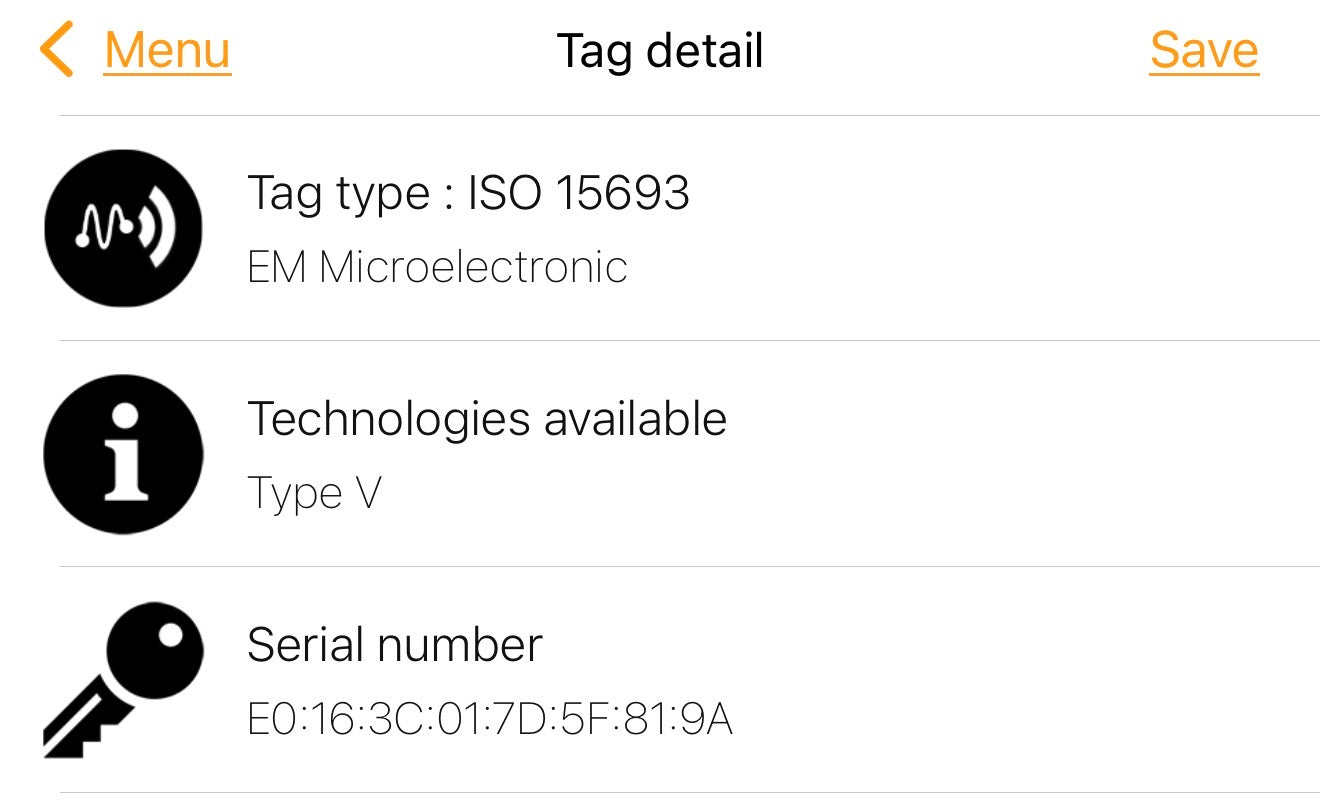Click the "Serial number" heading

[394, 645]
